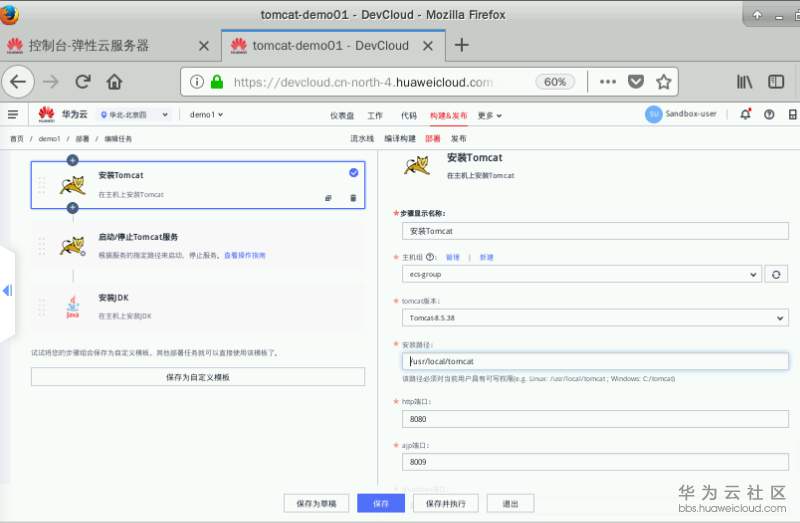The width and height of the screenshot is (800, 523).
Task: Refresh the host group list icon
Action: click(776, 275)
